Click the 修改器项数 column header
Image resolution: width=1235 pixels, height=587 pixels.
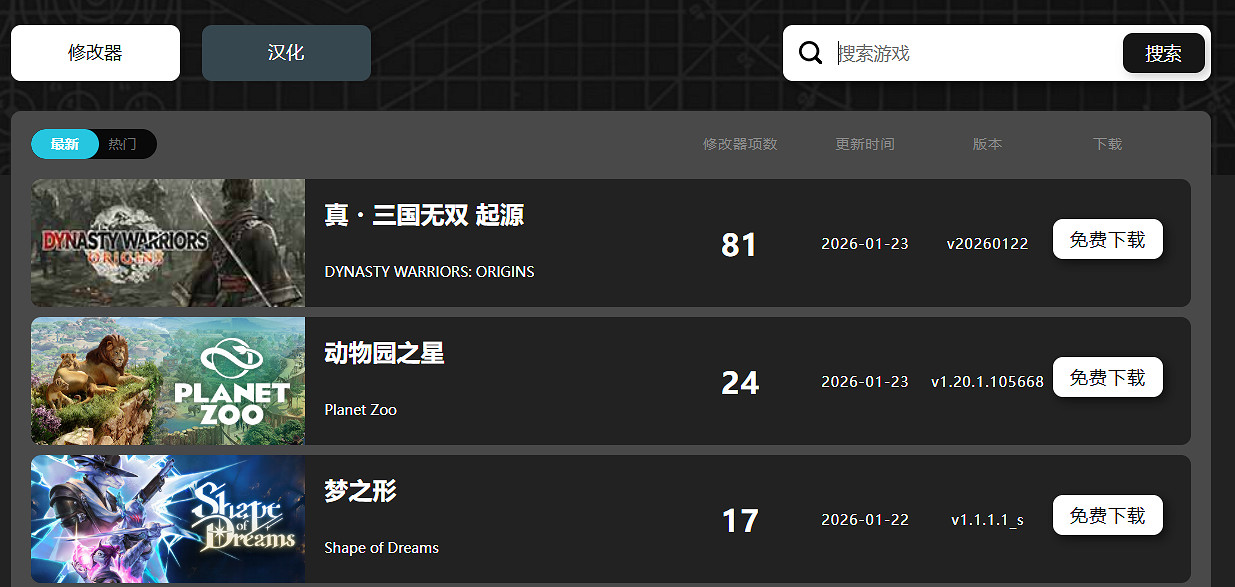point(740,144)
